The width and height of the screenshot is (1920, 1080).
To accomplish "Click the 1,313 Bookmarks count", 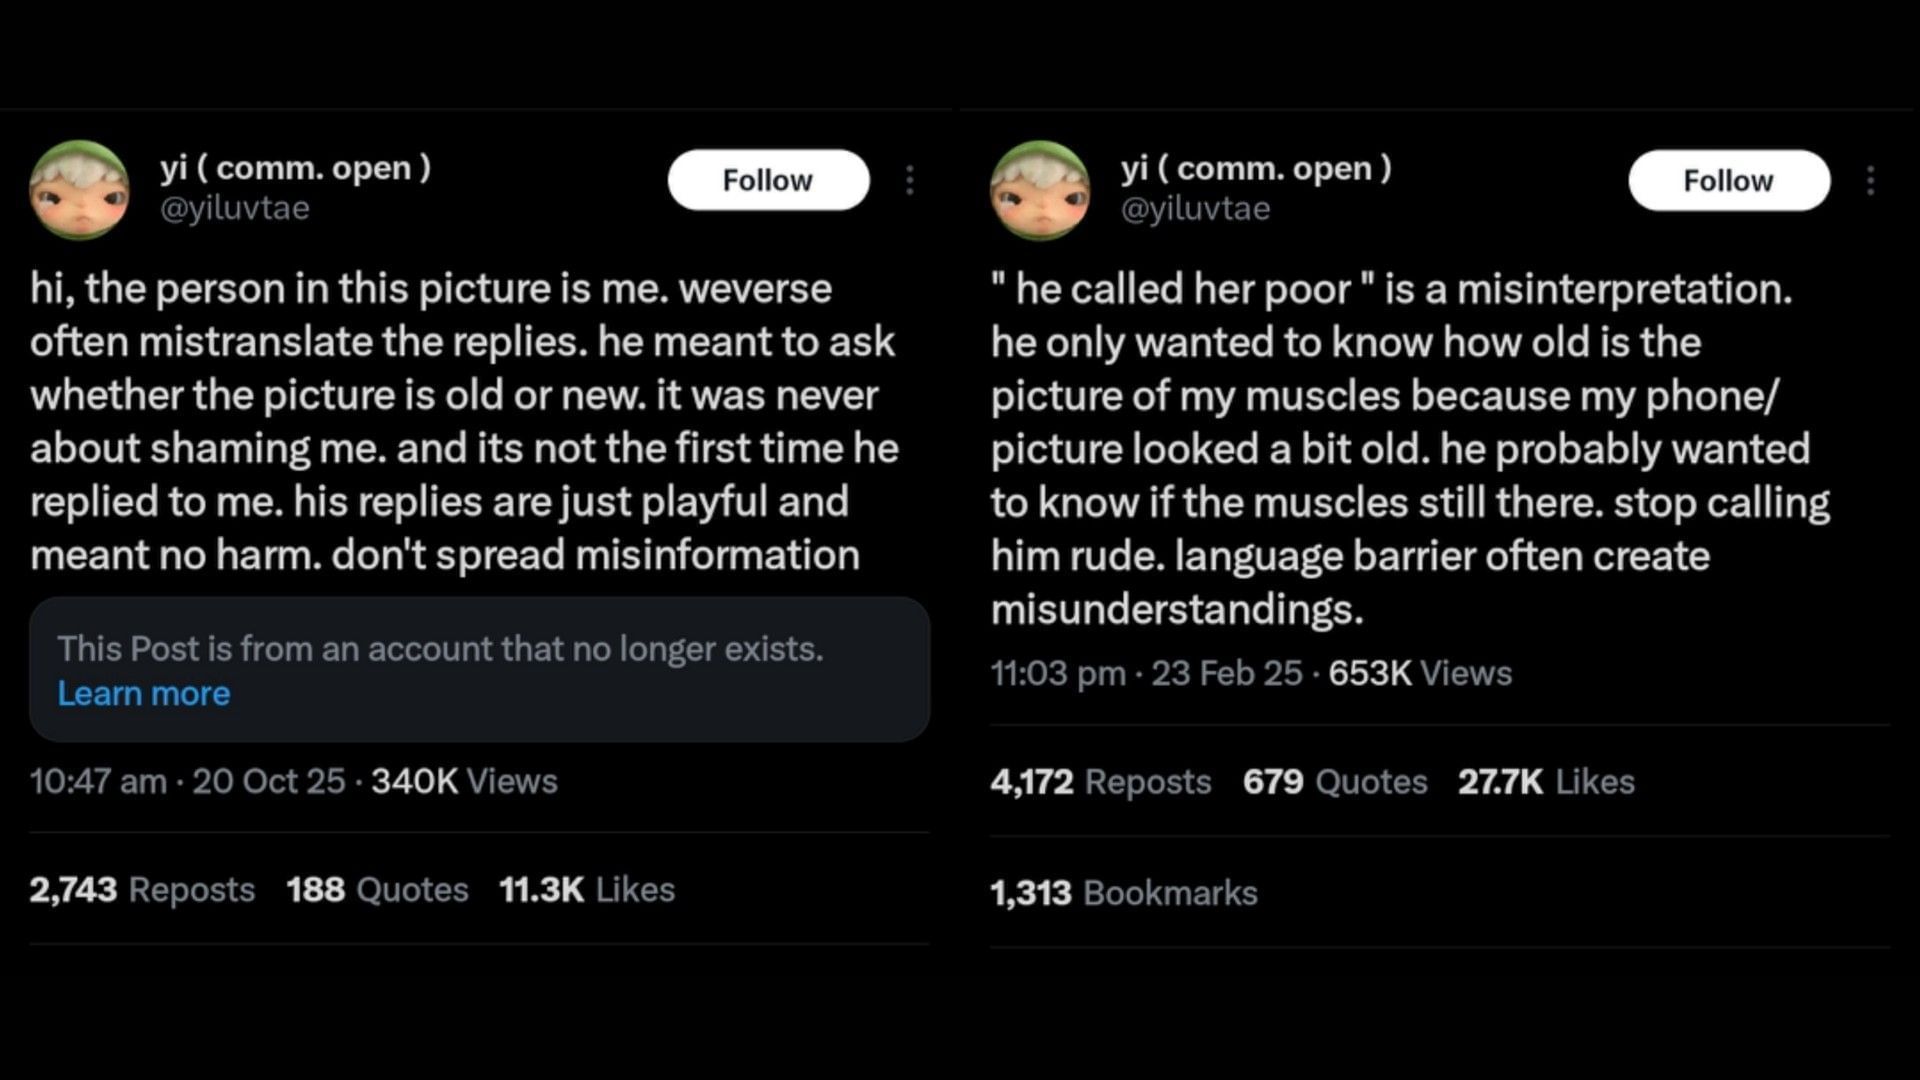I will pyautogui.click(x=1124, y=892).
